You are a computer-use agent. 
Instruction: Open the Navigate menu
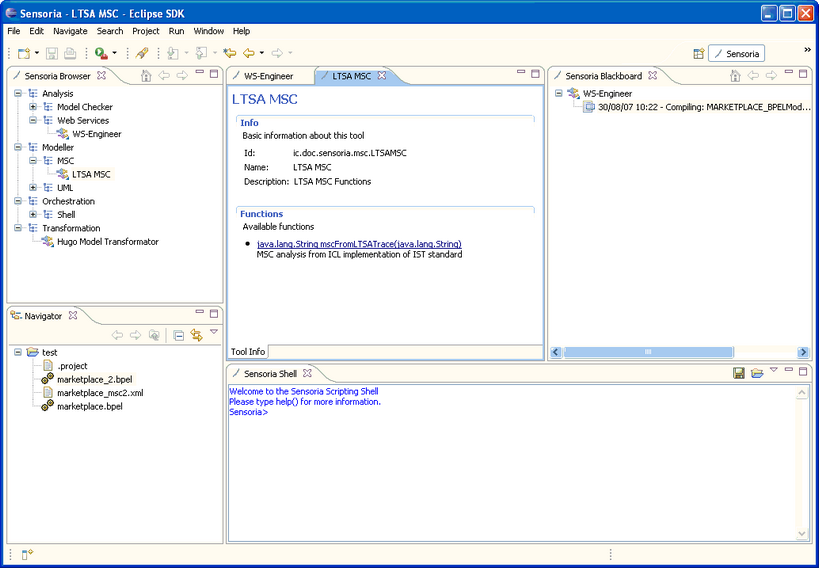click(70, 31)
